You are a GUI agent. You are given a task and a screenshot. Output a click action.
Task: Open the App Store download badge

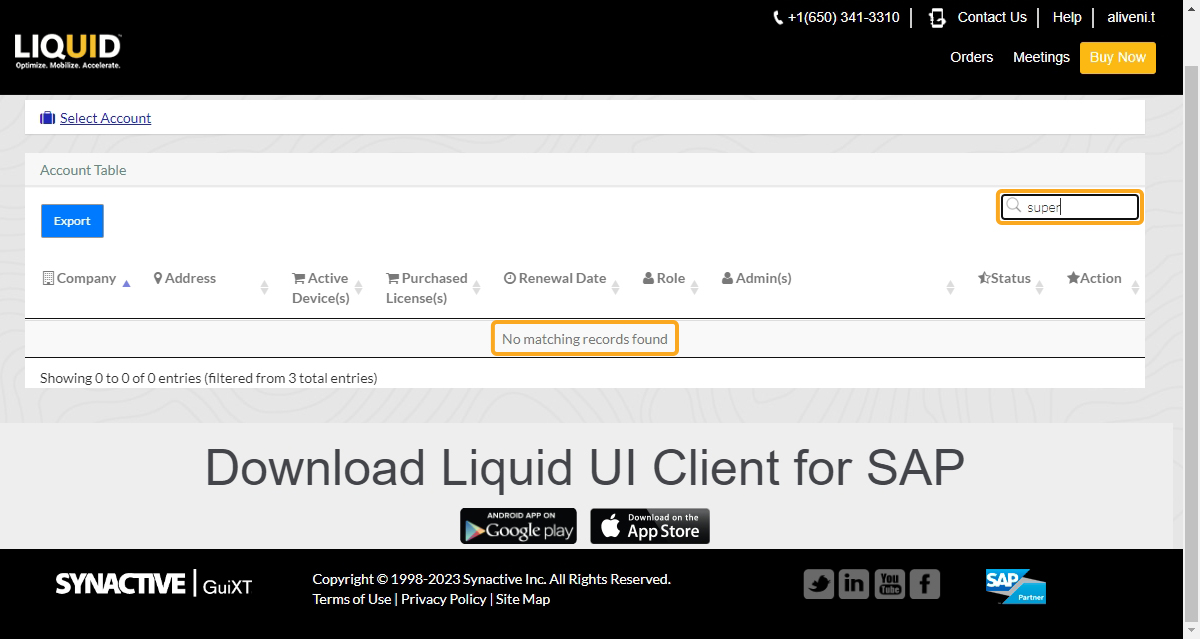click(x=650, y=526)
